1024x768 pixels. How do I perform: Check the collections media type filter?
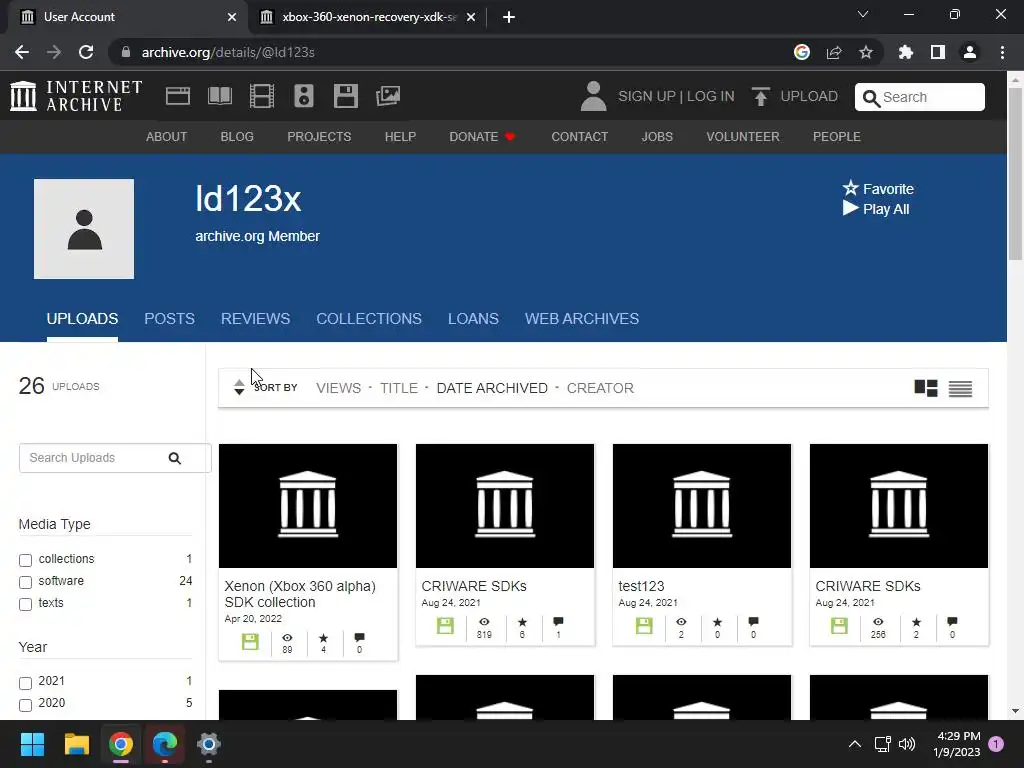pyautogui.click(x=25, y=560)
